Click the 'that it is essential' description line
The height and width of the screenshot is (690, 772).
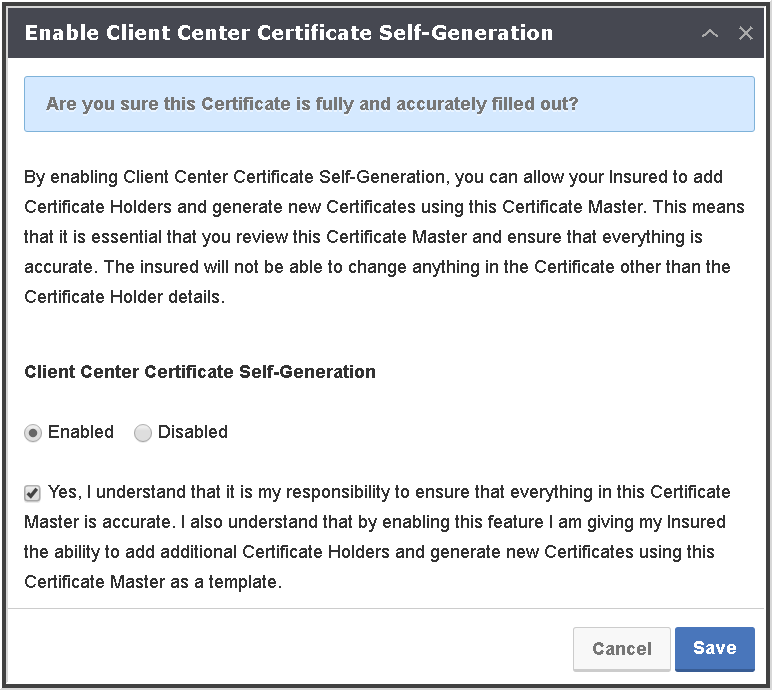[x=363, y=237]
